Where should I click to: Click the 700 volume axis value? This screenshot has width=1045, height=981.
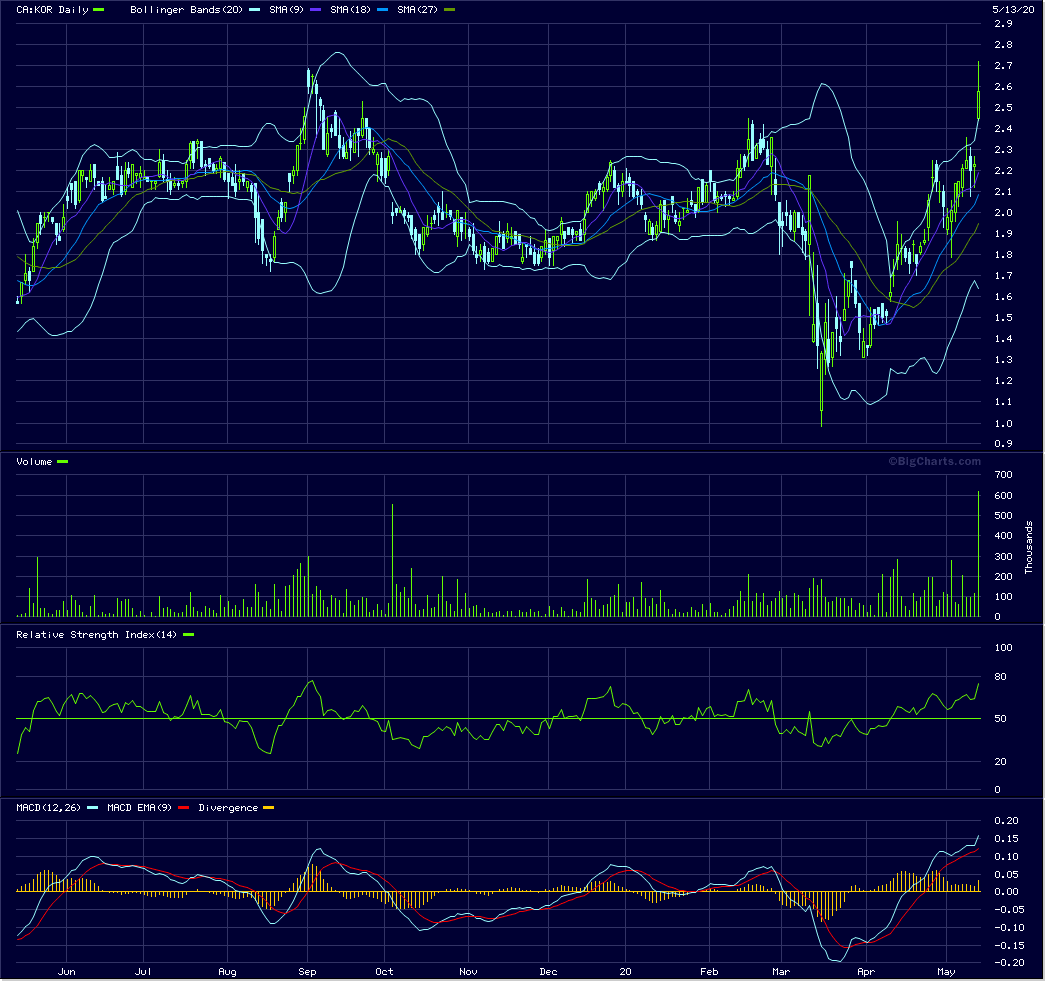[x=1004, y=475]
